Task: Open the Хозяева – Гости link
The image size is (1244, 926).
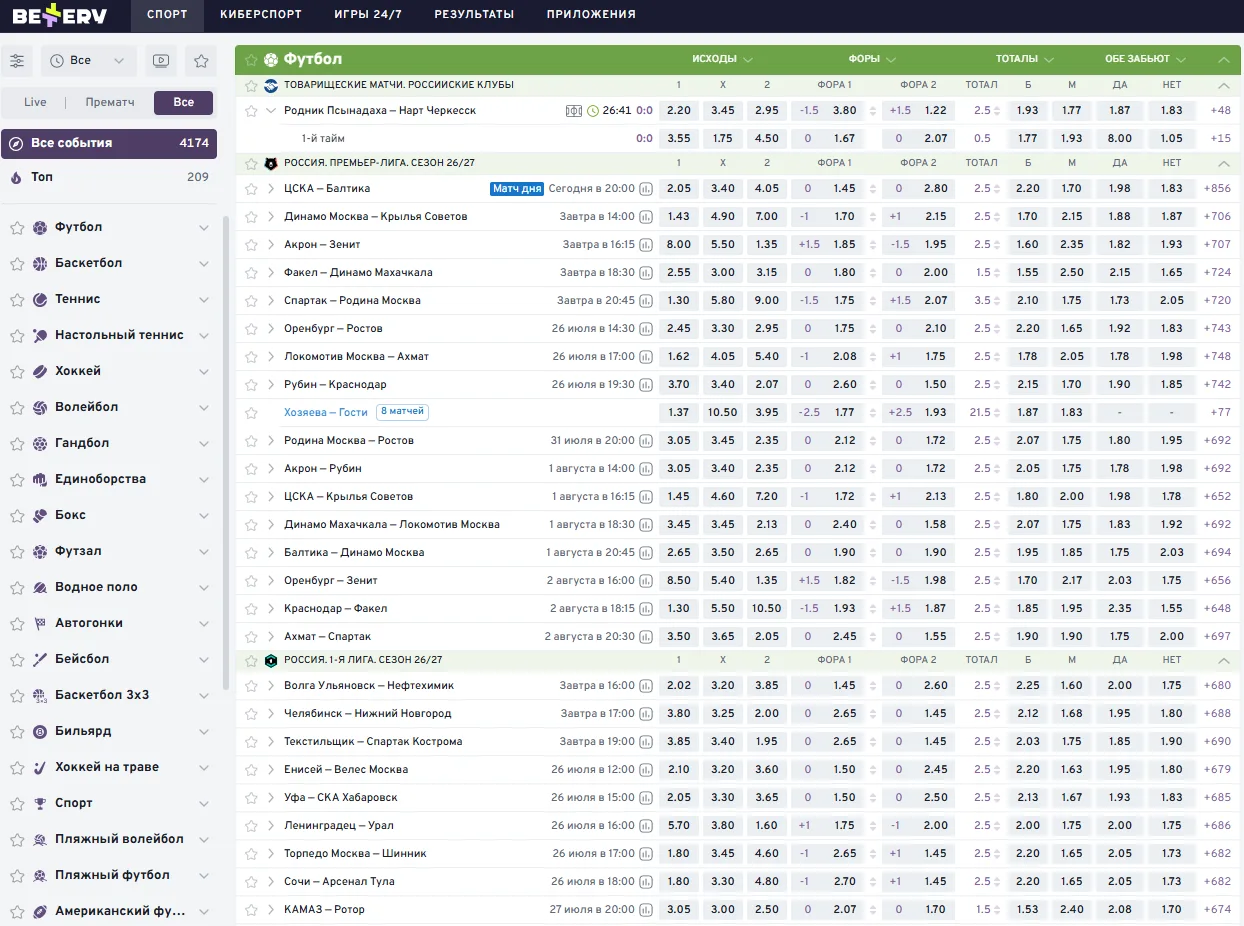Action: tap(326, 412)
